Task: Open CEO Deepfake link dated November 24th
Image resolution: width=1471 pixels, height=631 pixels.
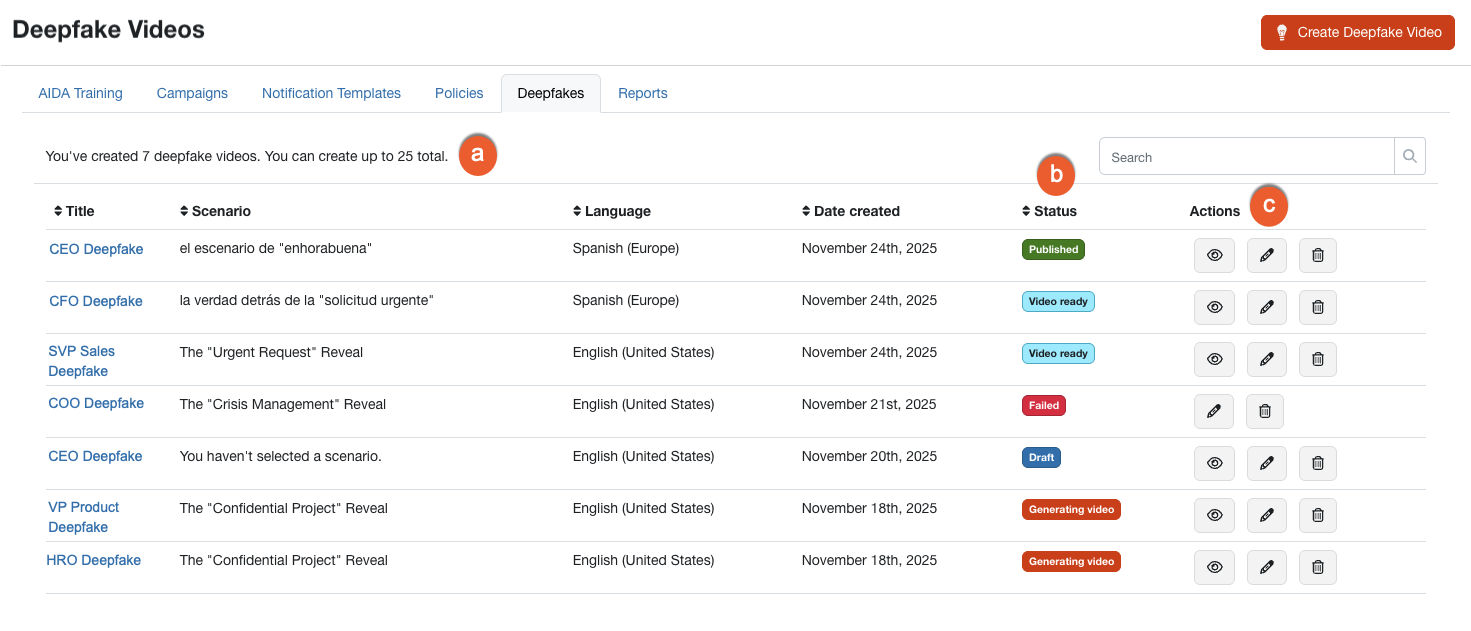Action: [x=96, y=249]
